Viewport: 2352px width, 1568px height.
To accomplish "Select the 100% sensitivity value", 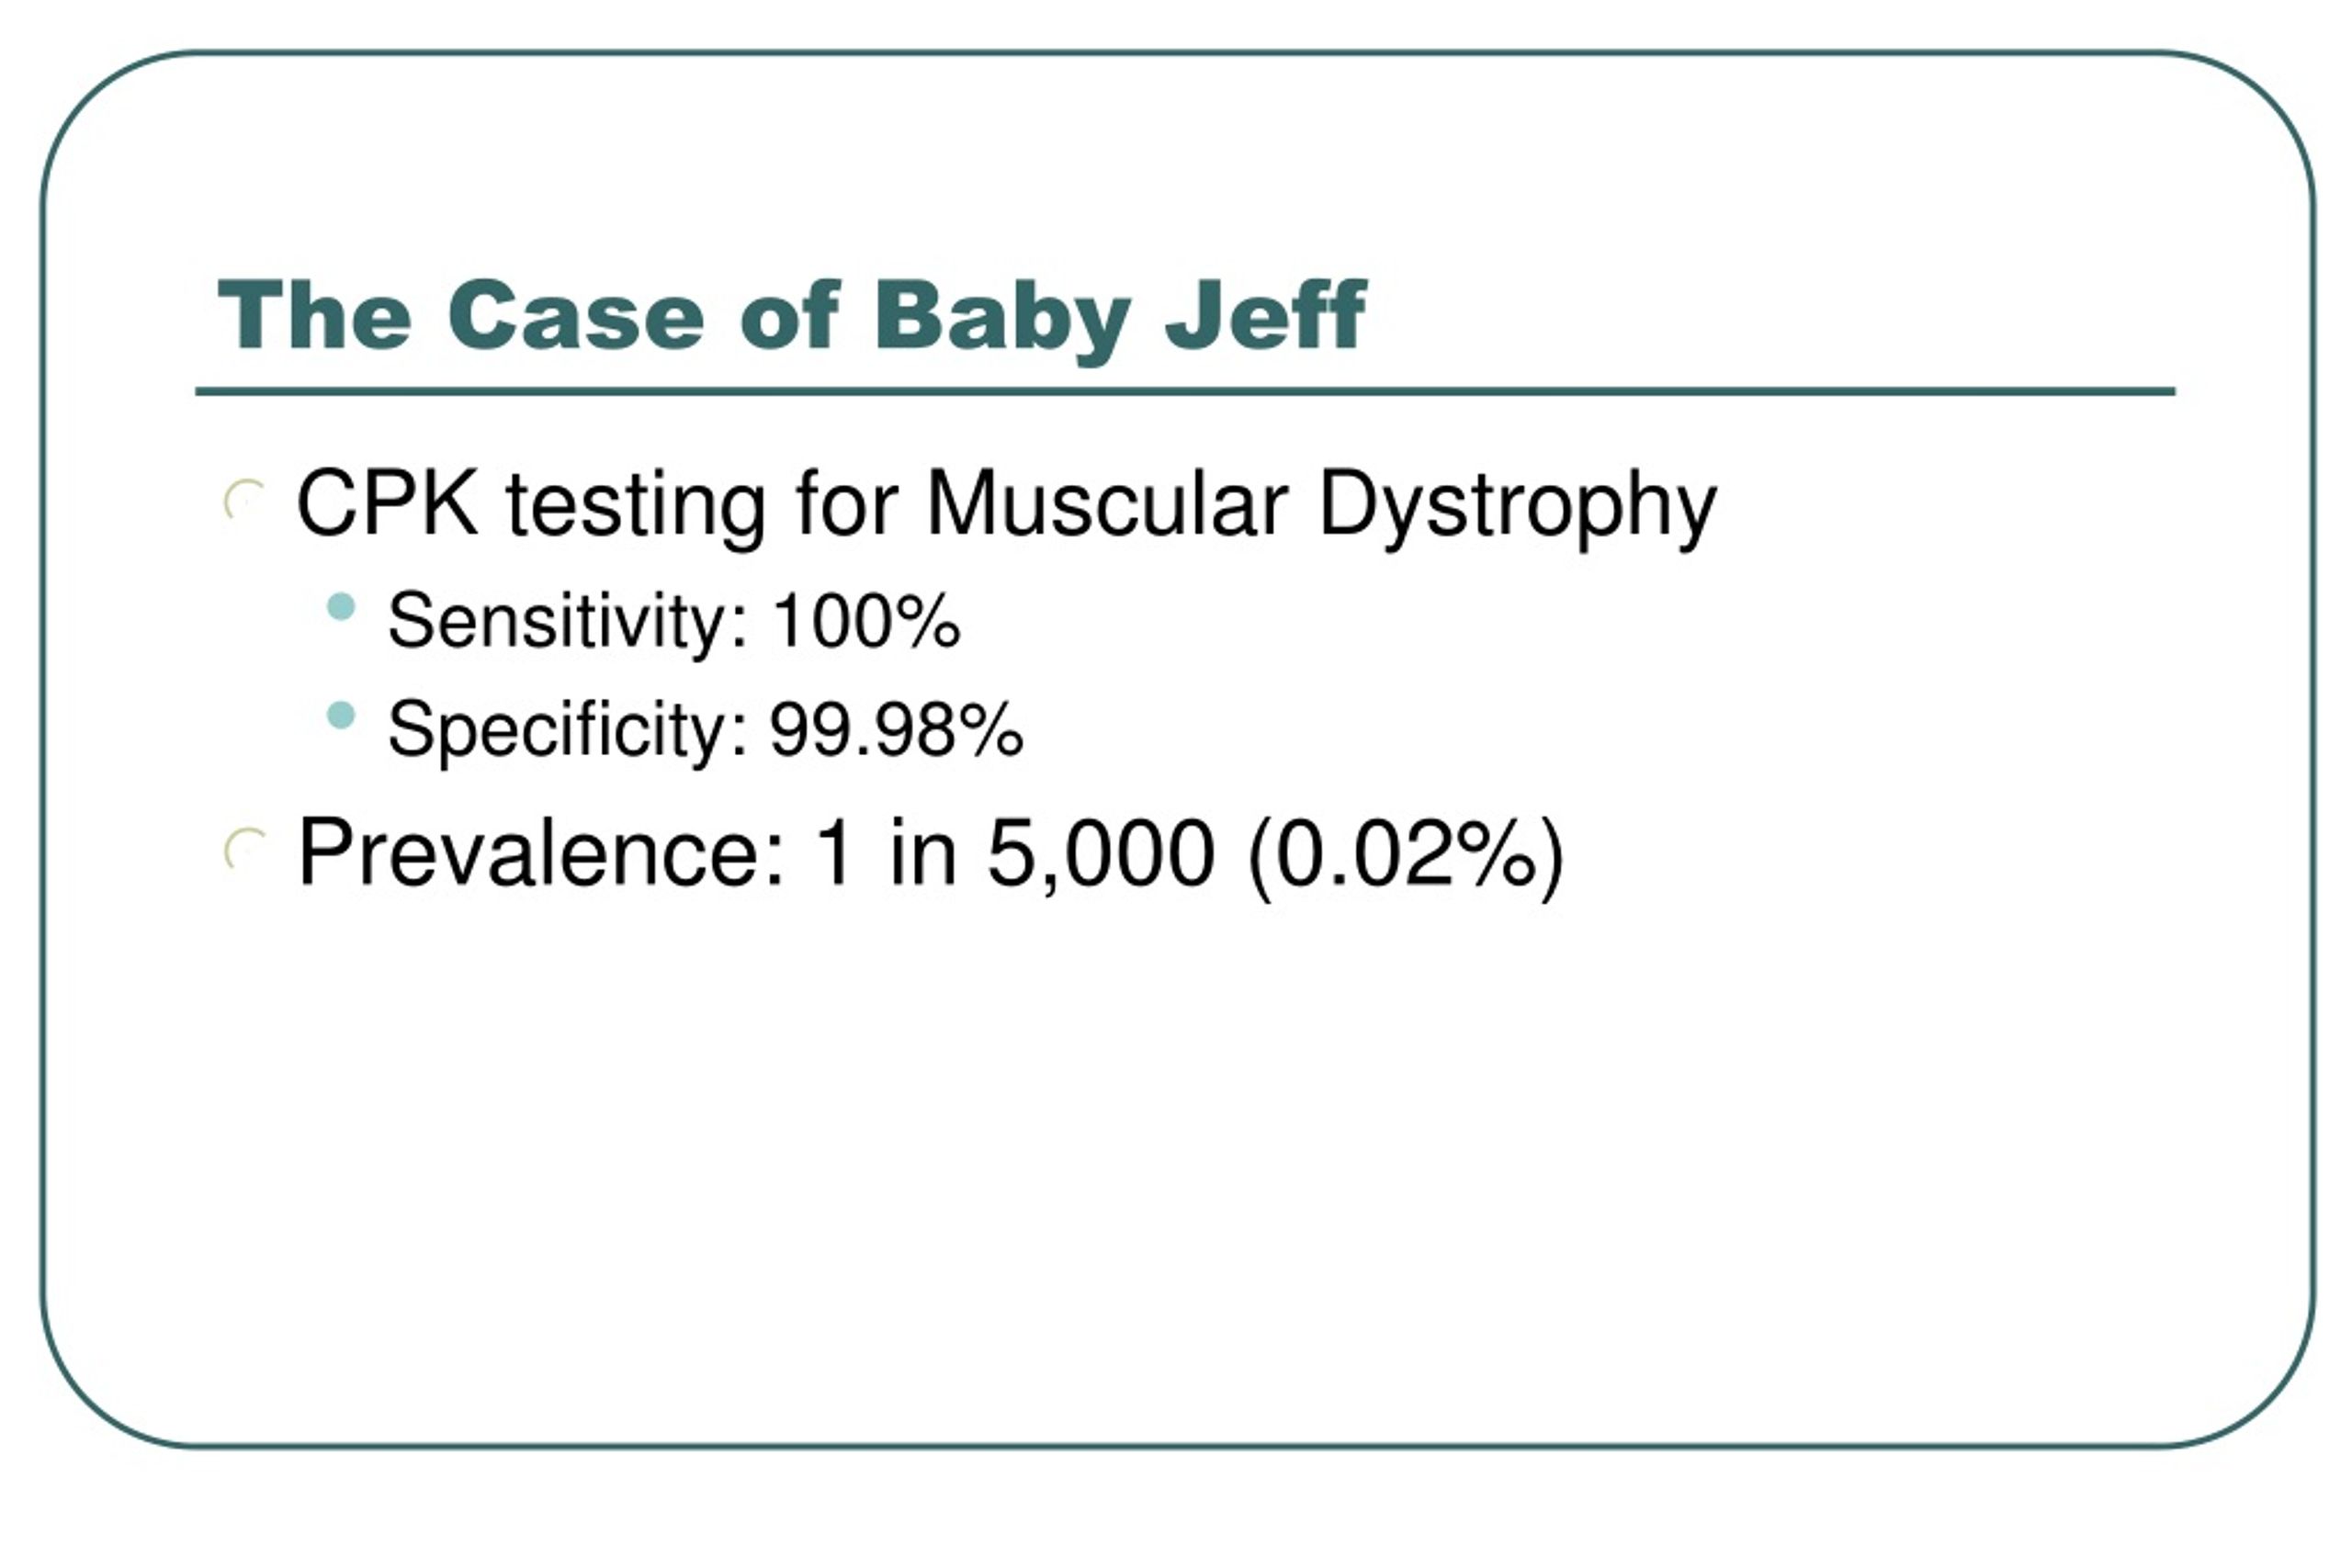I will click(866, 621).
